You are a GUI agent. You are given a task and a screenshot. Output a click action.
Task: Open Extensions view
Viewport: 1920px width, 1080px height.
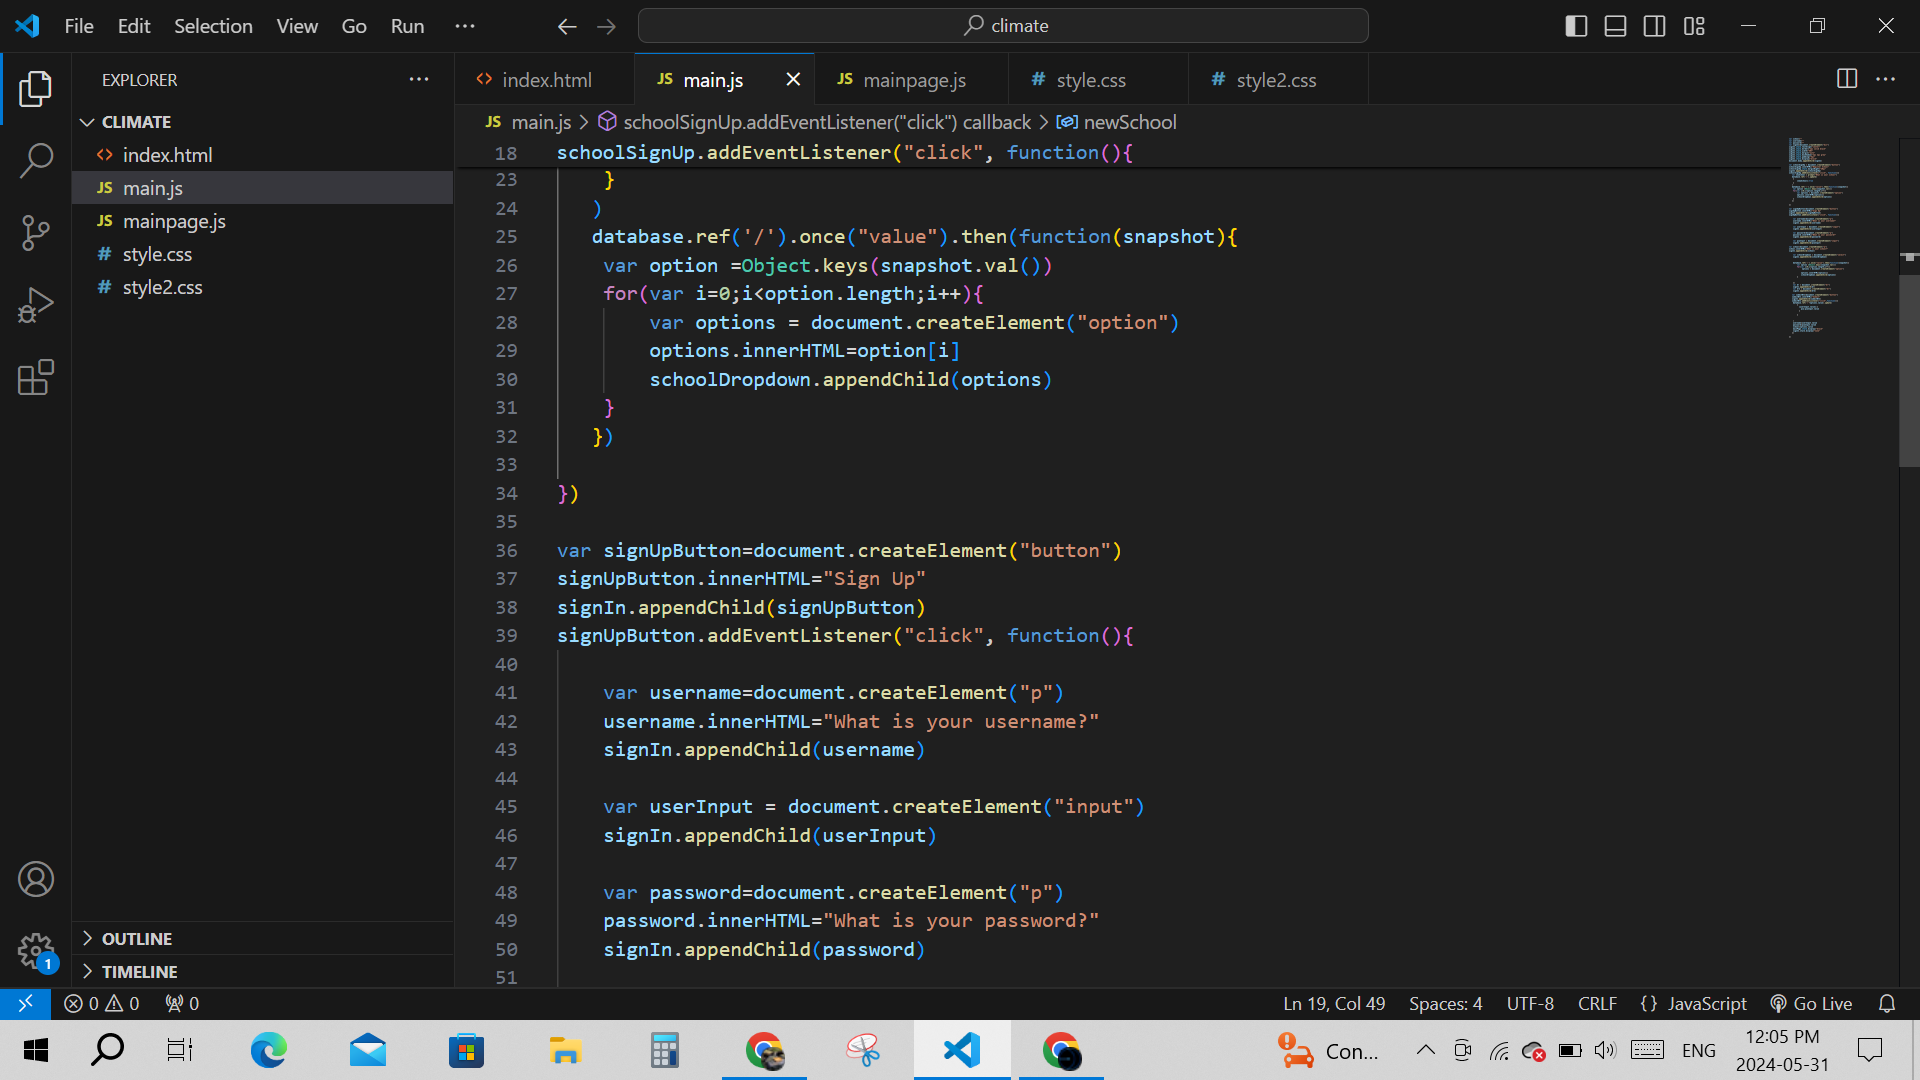(36, 378)
